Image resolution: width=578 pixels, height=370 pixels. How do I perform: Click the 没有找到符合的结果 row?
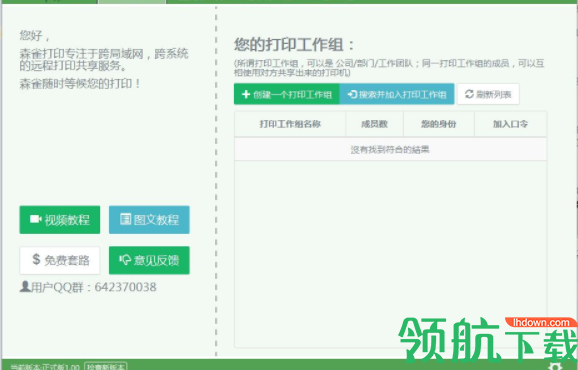[390, 149]
